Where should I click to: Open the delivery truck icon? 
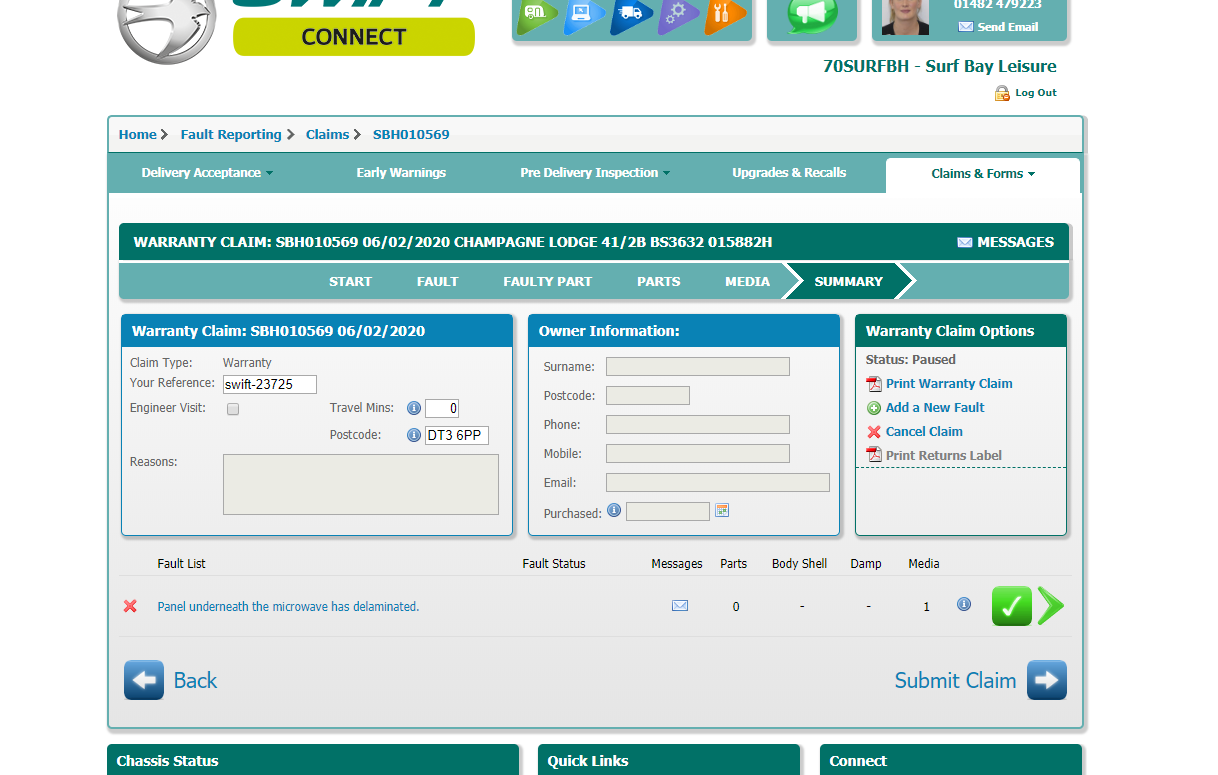tap(631, 14)
